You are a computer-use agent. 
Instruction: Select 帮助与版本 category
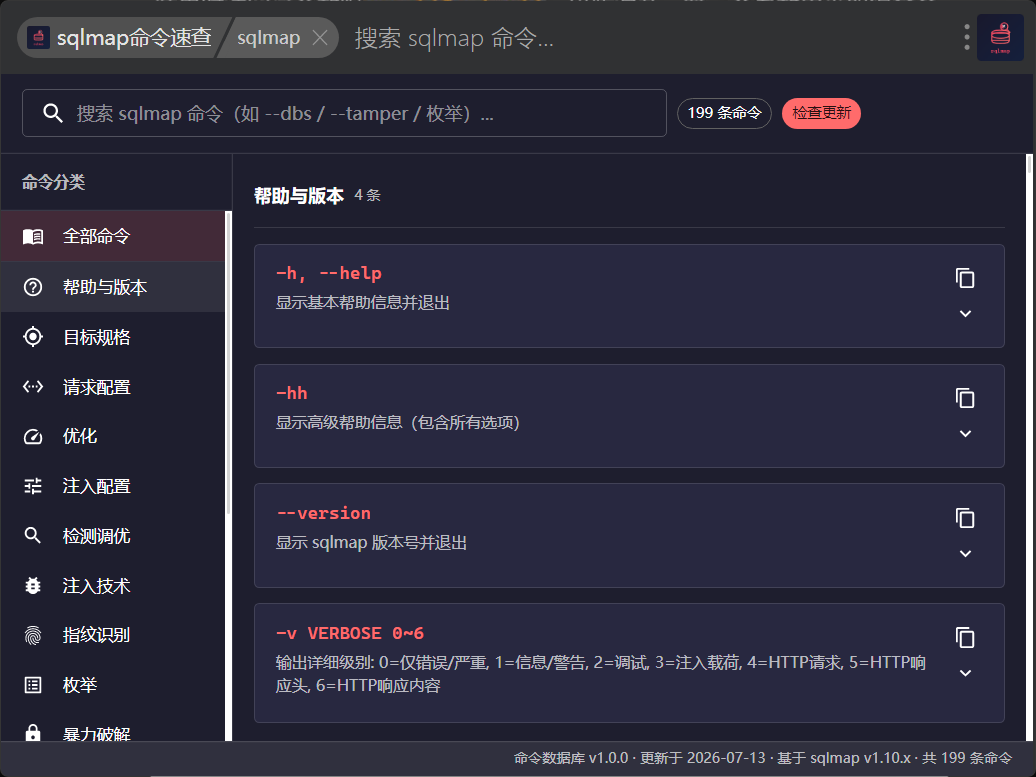[113, 287]
